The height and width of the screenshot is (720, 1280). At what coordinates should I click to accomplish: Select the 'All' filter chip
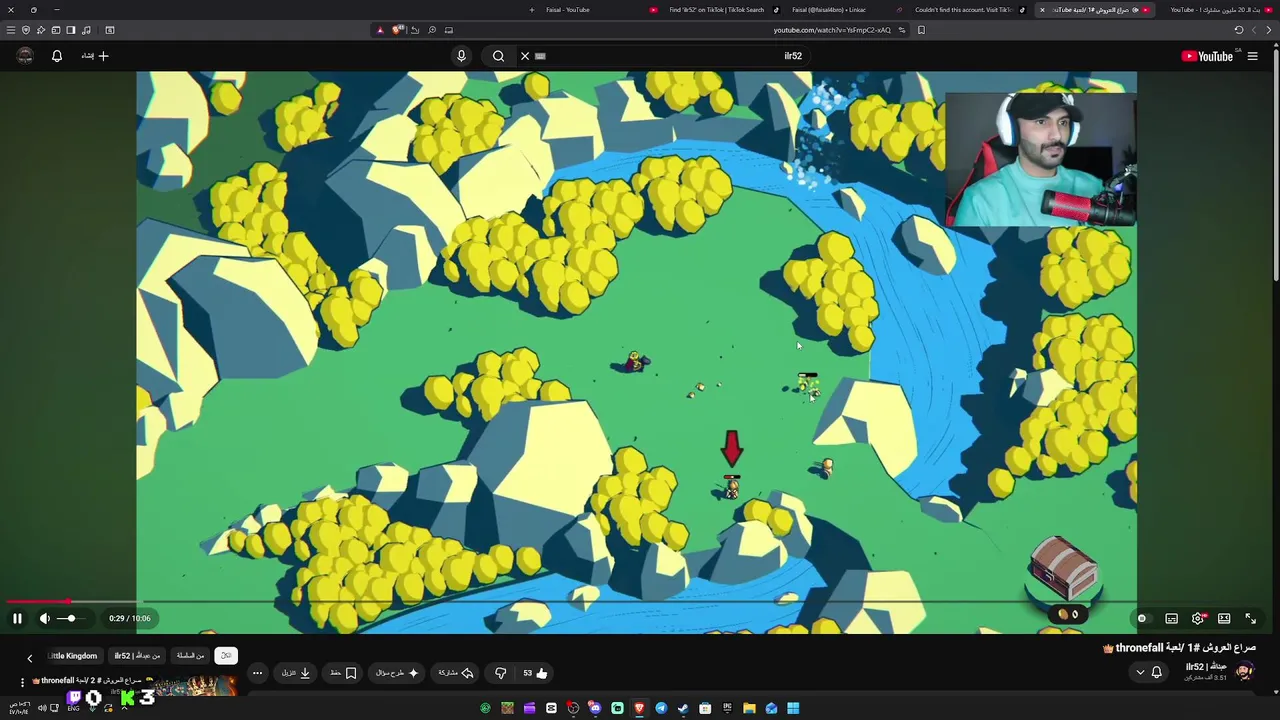(226, 656)
